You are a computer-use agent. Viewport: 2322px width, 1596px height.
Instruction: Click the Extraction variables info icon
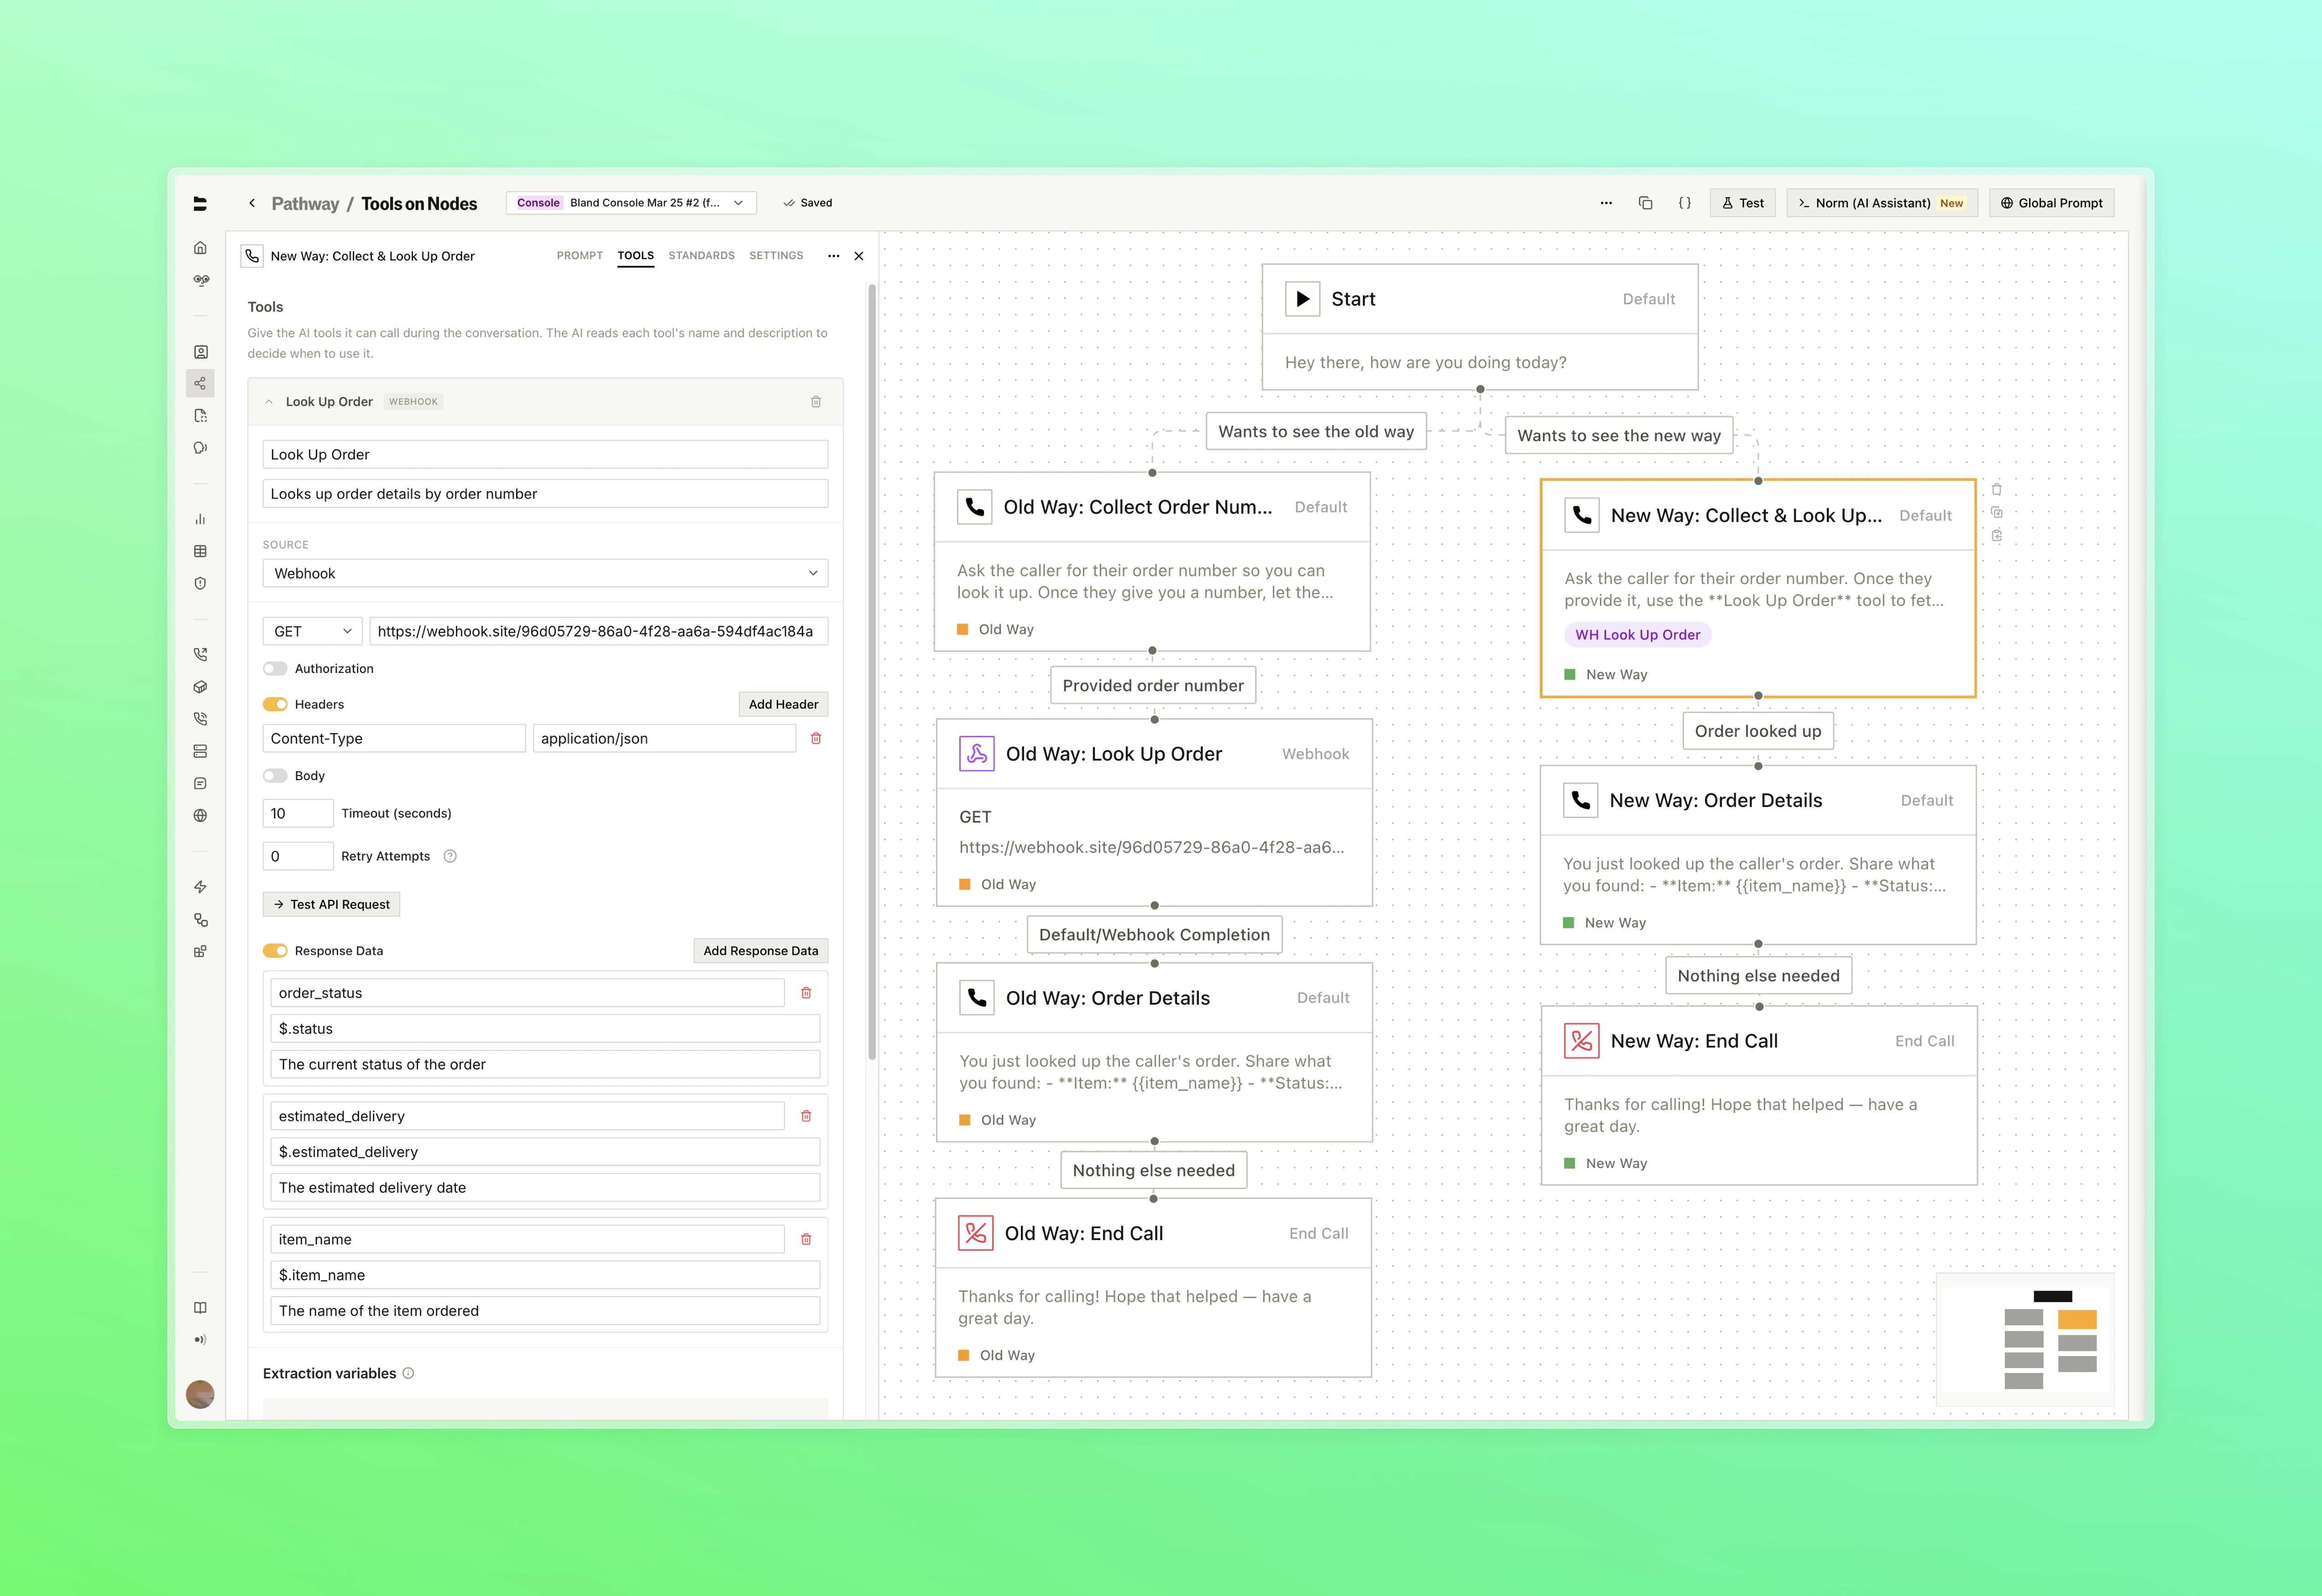pos(408,1373)
